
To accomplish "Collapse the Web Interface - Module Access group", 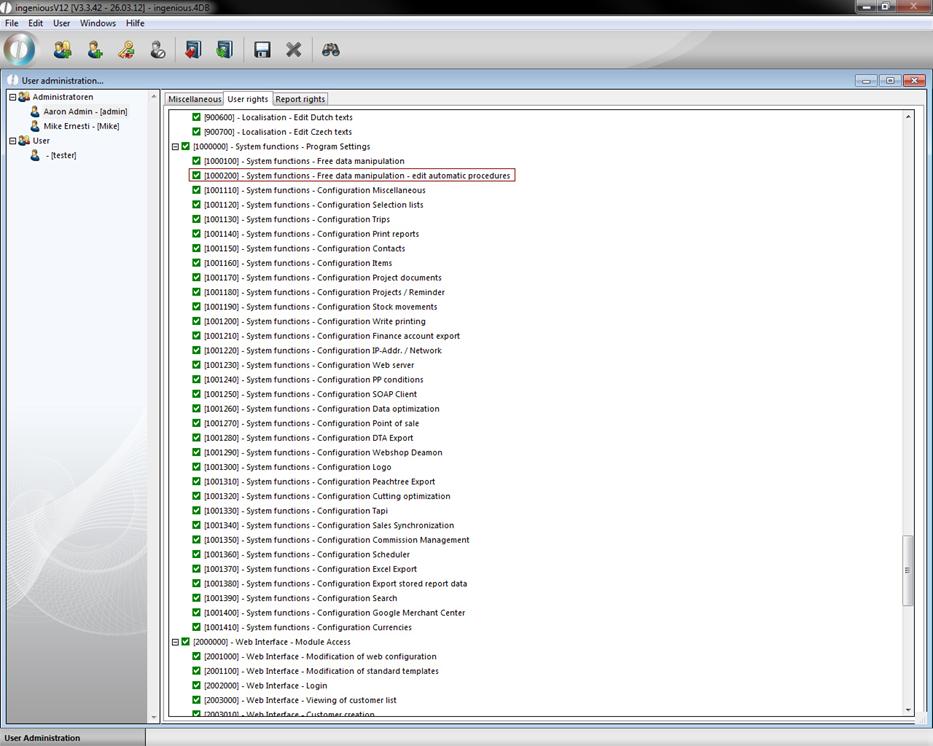I will pos(175,642).
